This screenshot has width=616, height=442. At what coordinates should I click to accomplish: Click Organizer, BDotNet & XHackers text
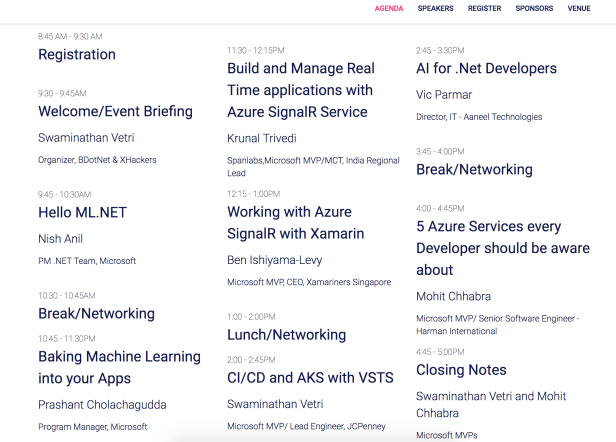pos(97,160)
